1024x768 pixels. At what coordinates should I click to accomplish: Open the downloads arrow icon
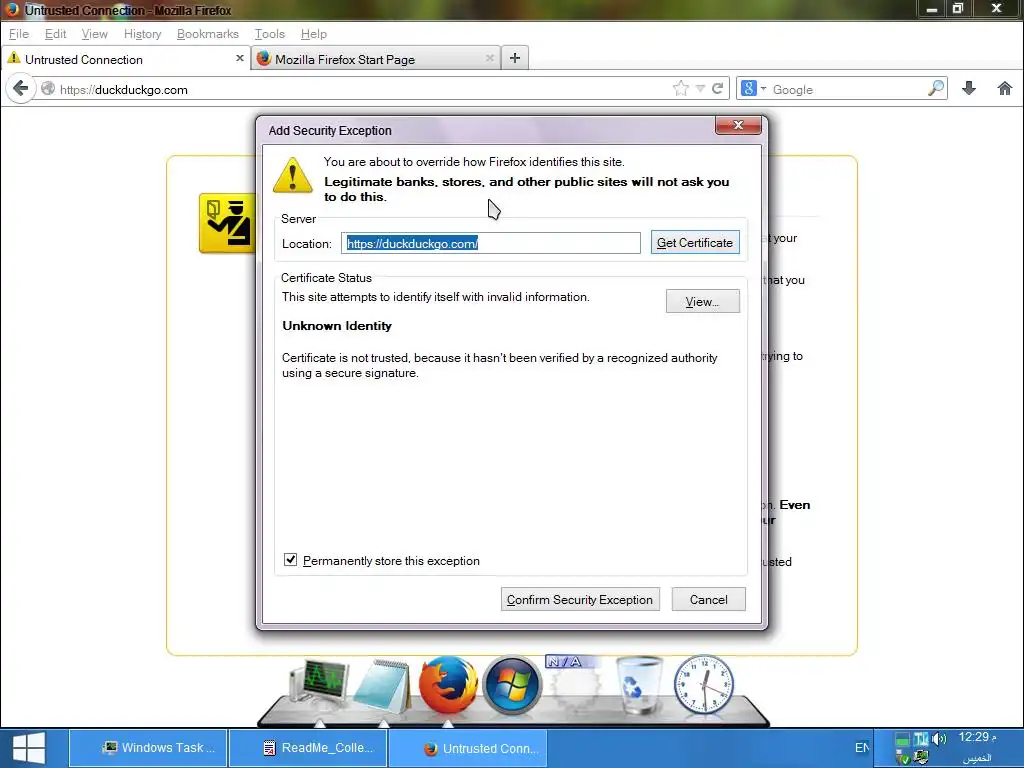[969, 88]
